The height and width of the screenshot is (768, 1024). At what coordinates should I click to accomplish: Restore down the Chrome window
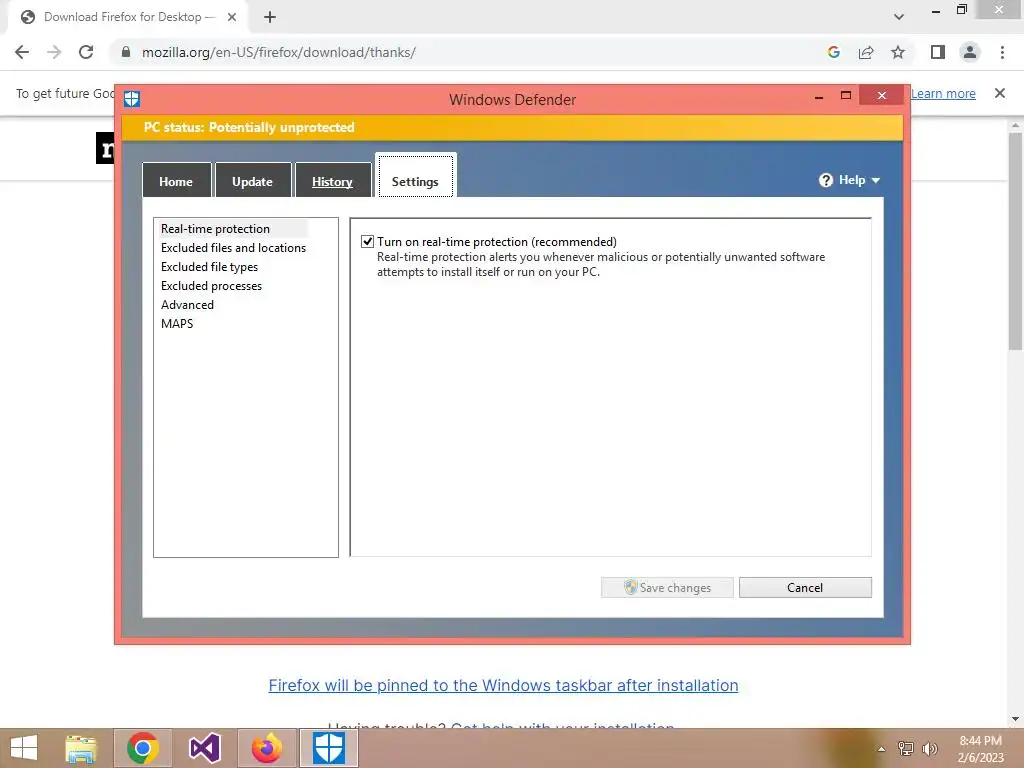[961, 10]
